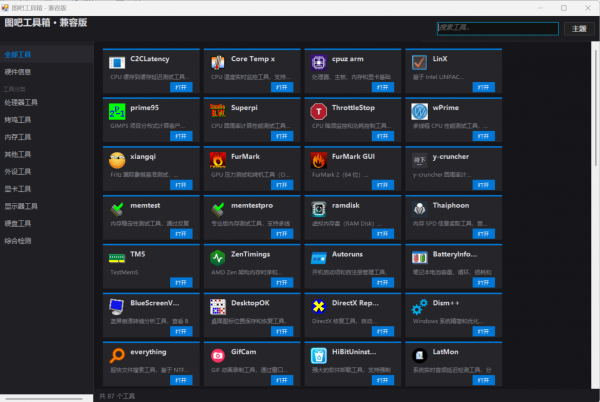Click the sidebar horizontal scrollbar
The width and height of the screenshot is (600, 402).
click(46, 398)
